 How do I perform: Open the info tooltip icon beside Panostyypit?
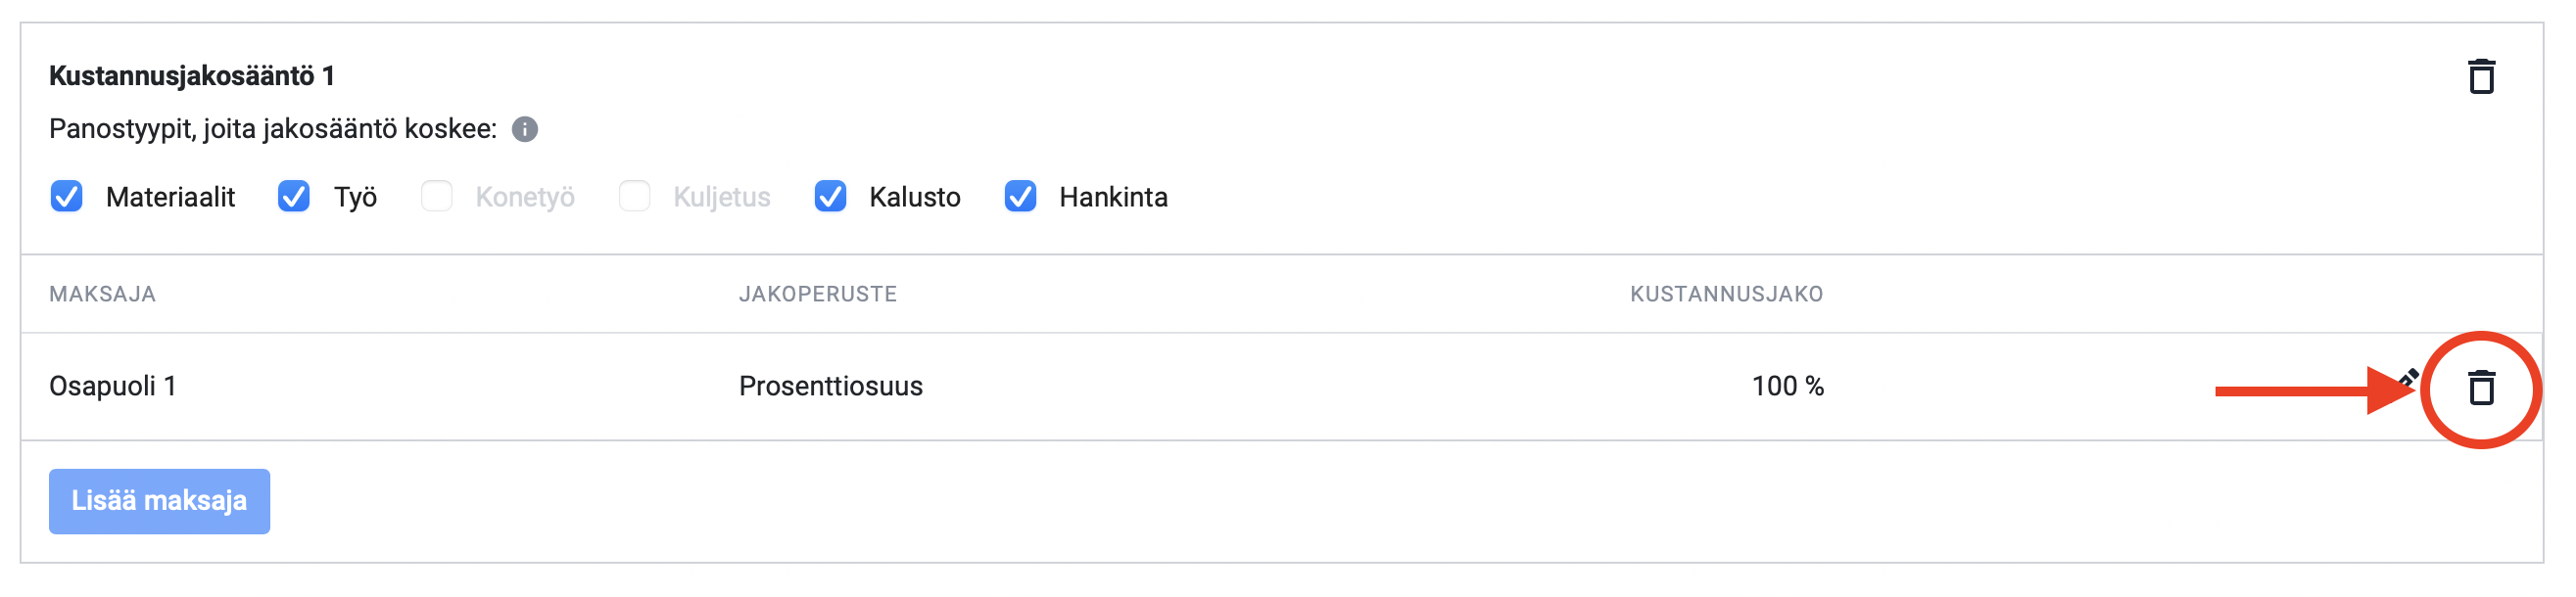point(525,129)
